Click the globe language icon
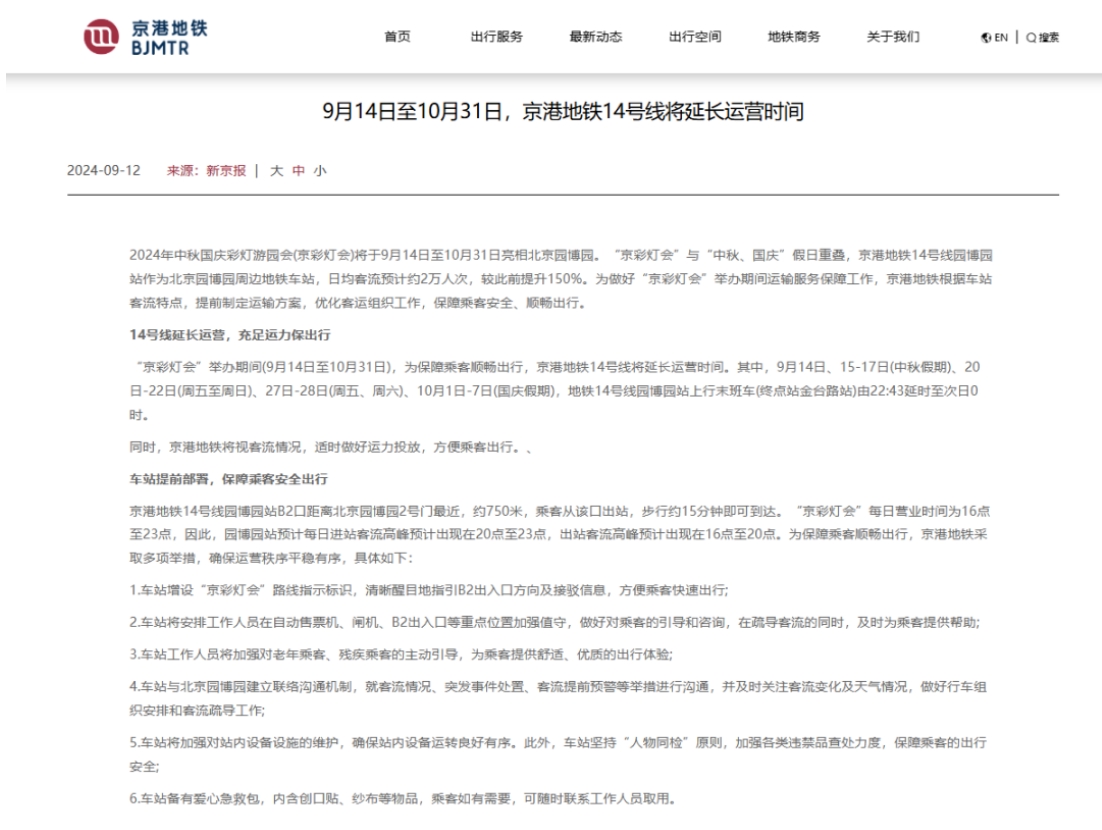 pos(986,37)
